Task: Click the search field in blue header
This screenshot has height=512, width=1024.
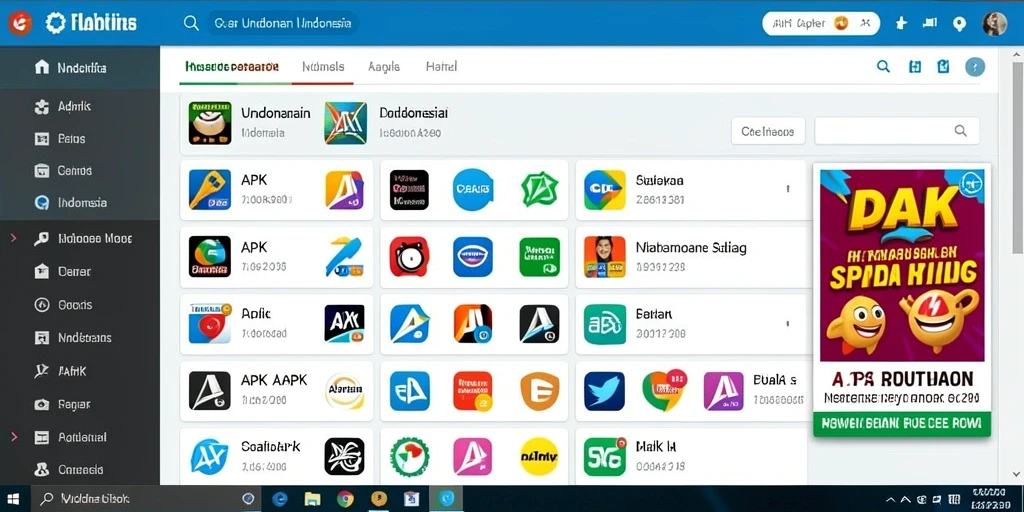Action: coord(283,24)
